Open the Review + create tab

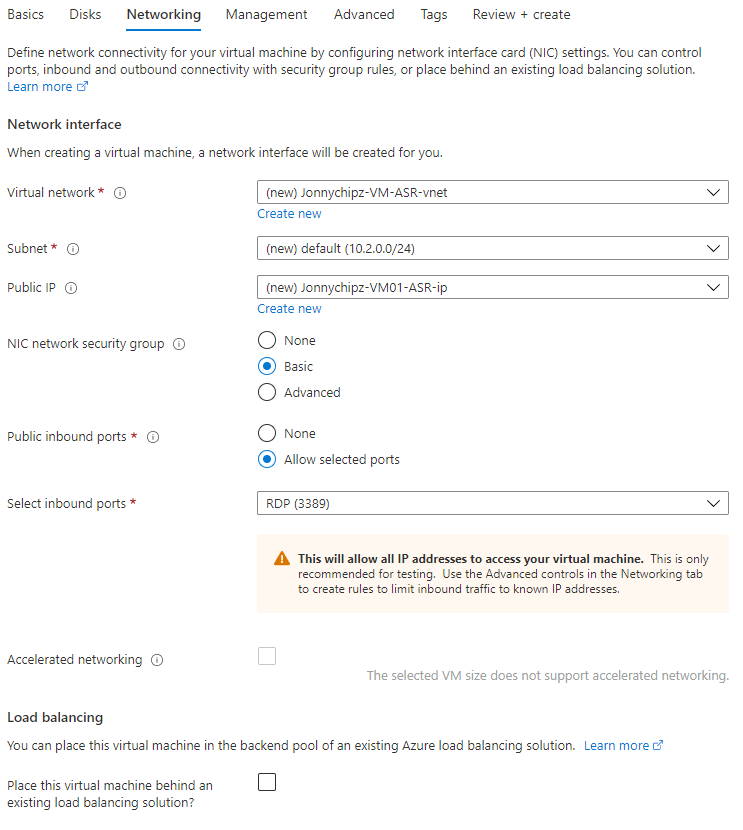click(x=521, y=15)
